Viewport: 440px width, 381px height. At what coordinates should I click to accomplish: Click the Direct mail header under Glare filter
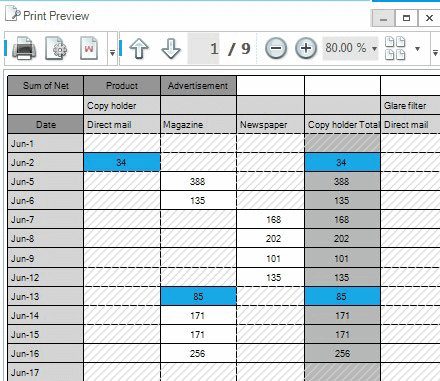(410, 125)
